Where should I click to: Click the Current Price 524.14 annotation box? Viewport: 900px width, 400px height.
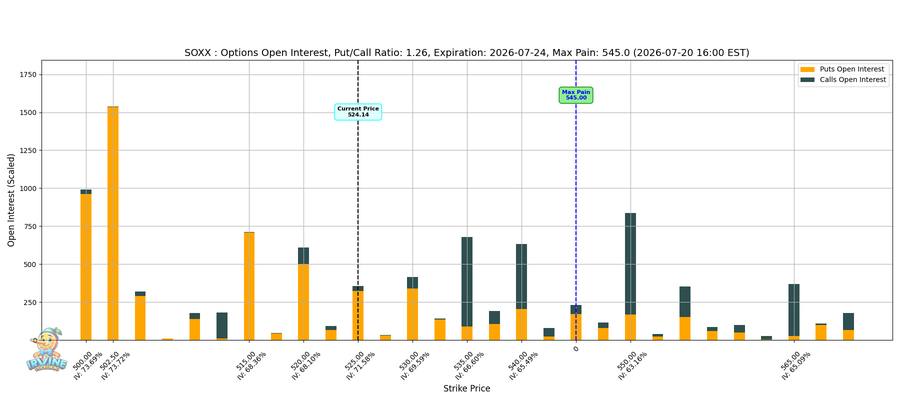[x=358, y=111]
